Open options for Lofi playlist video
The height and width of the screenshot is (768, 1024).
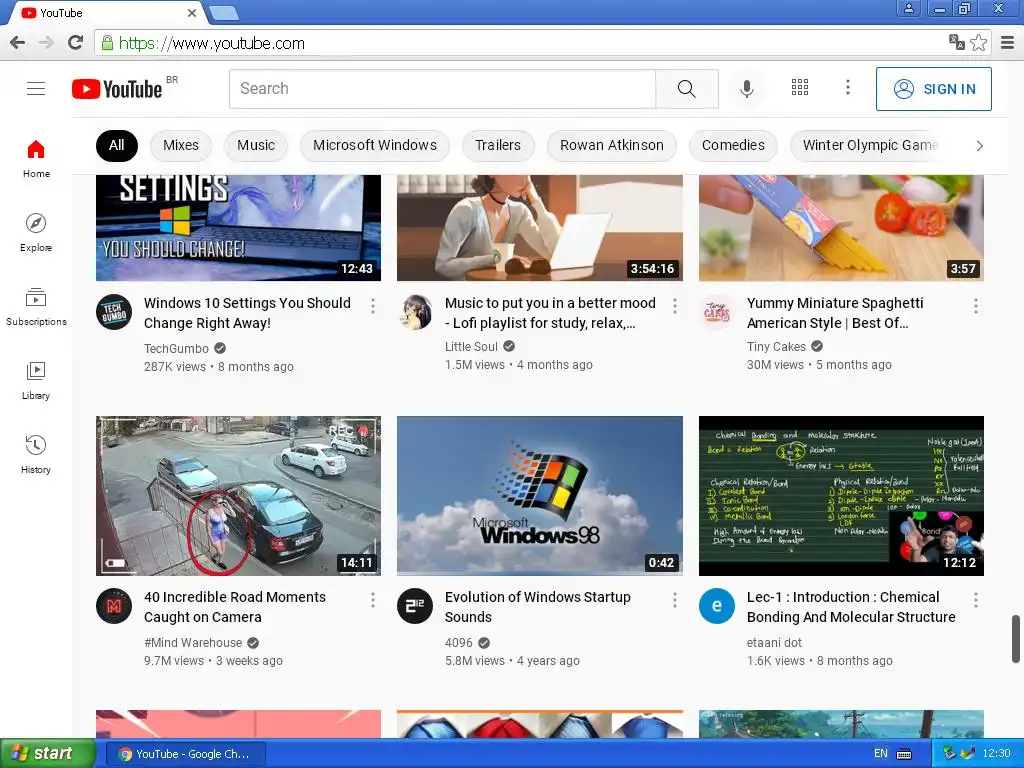point(675,306)
